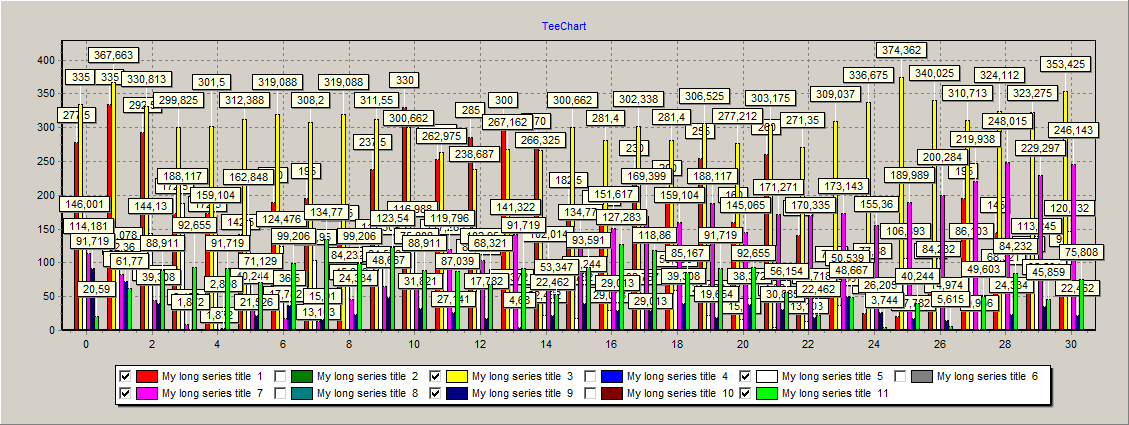
Task: Uncheck the series title 5 checkbox
Action: (x=745, y=376)
